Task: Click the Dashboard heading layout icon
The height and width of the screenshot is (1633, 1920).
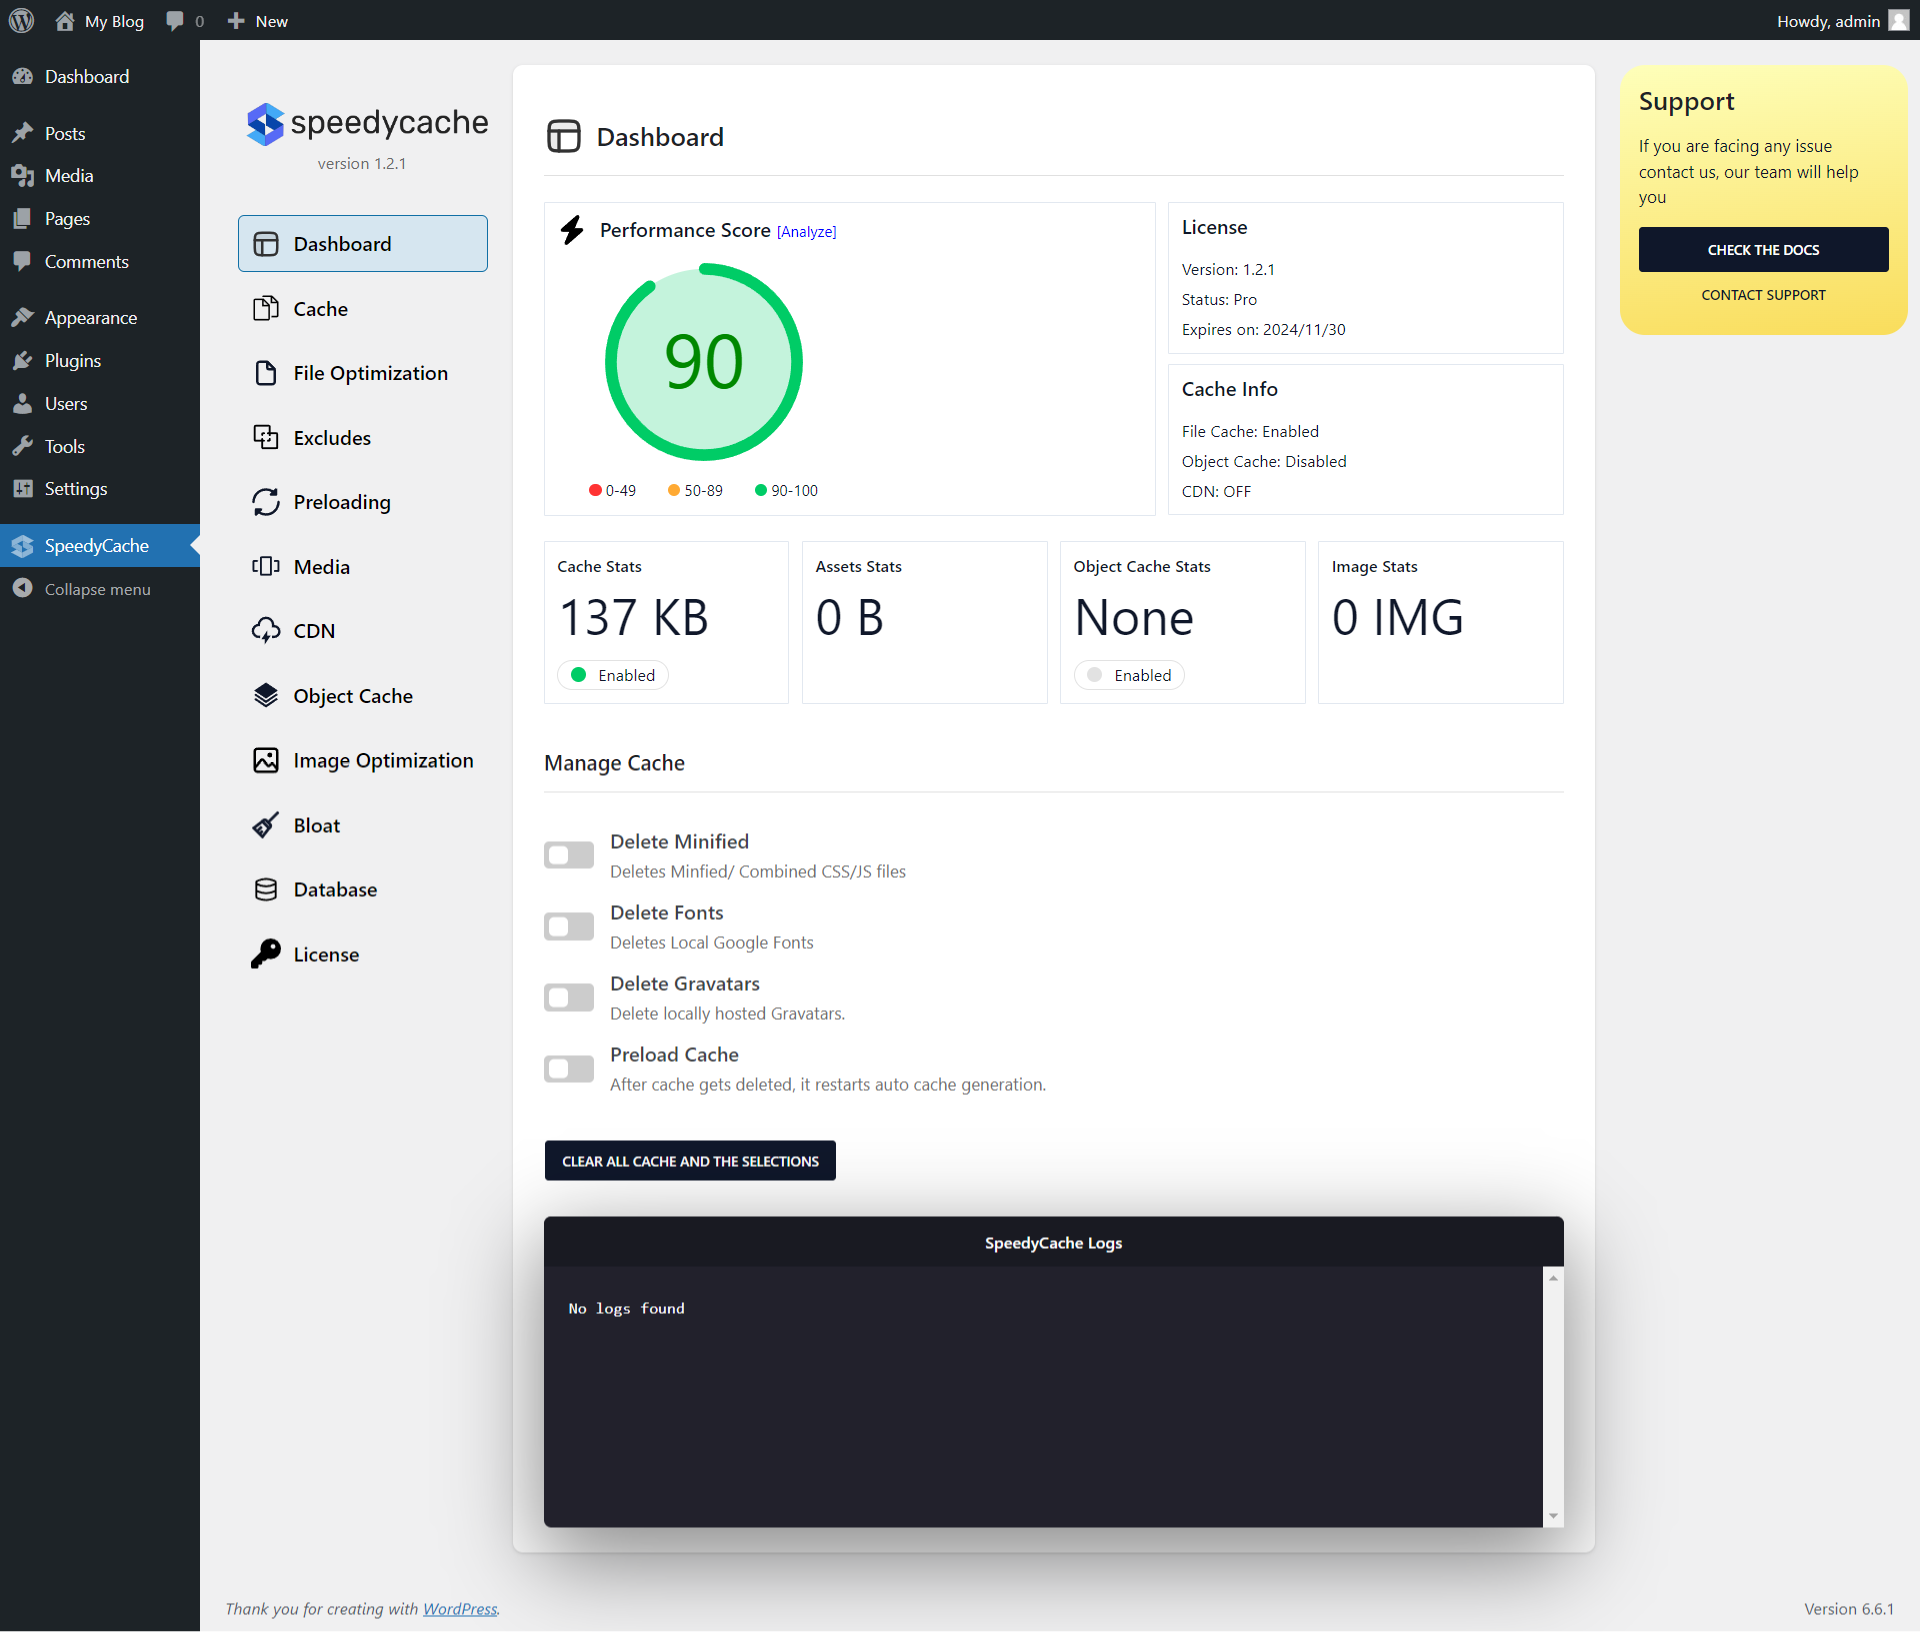Action: click(564, 136)
